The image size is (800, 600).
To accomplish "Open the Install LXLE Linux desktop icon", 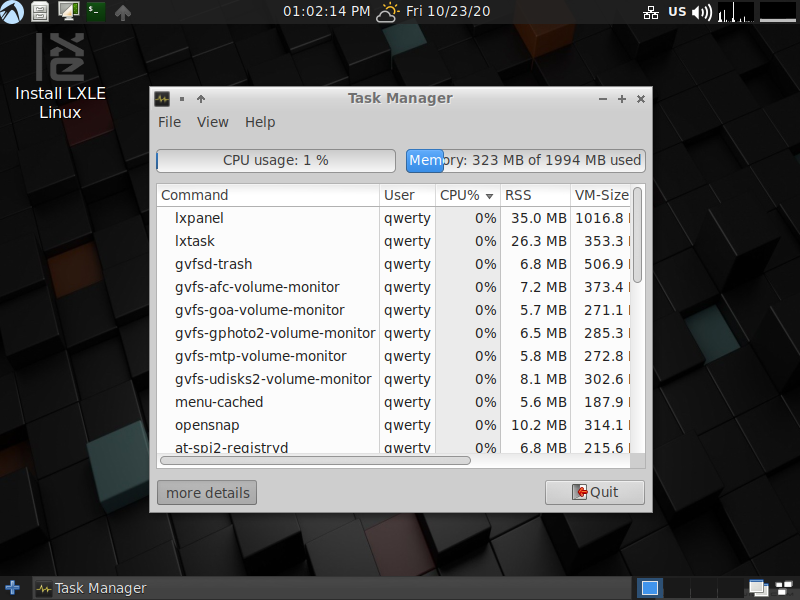I will [60, 76].
